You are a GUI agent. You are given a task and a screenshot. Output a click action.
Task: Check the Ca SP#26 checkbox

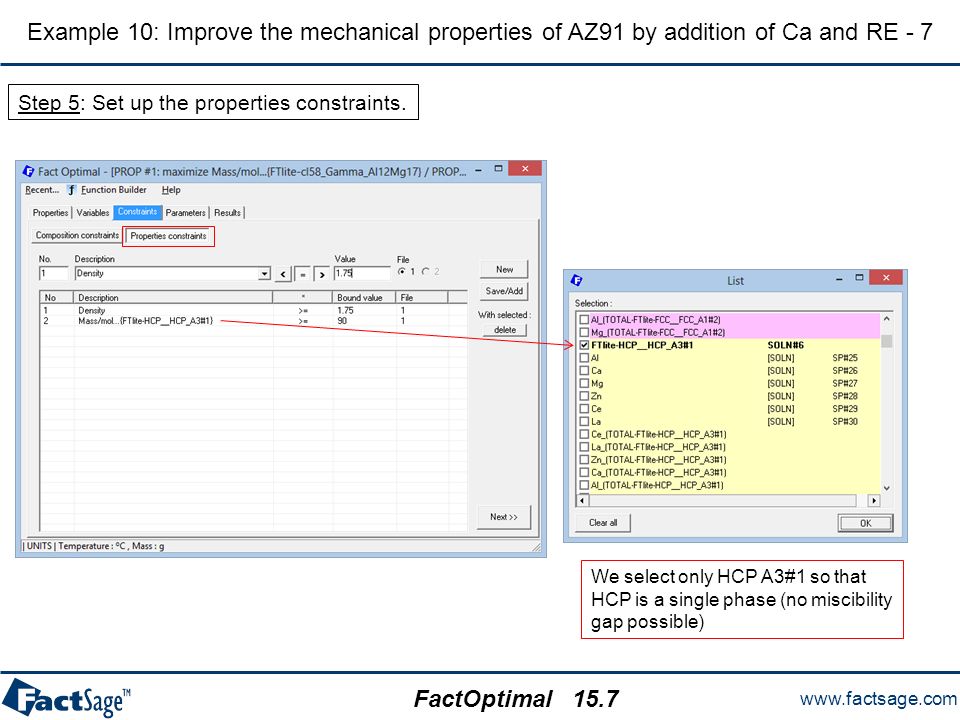point(584,370)
